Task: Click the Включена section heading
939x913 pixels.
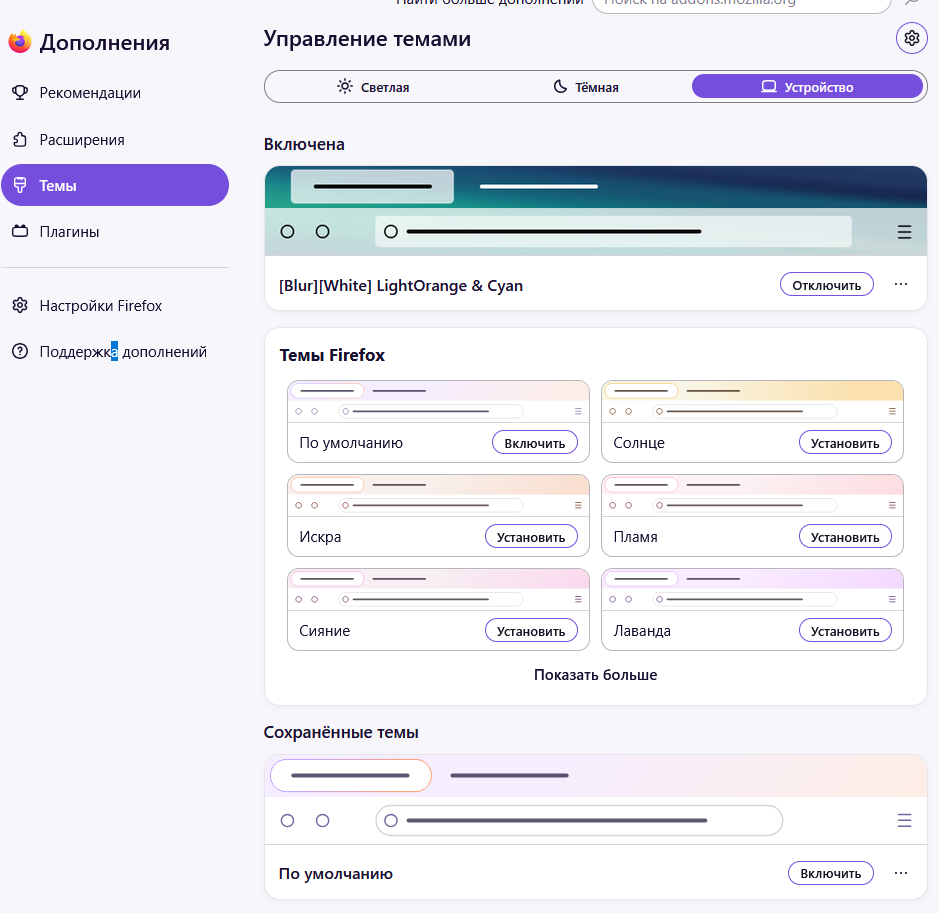Action: (304, 144)
